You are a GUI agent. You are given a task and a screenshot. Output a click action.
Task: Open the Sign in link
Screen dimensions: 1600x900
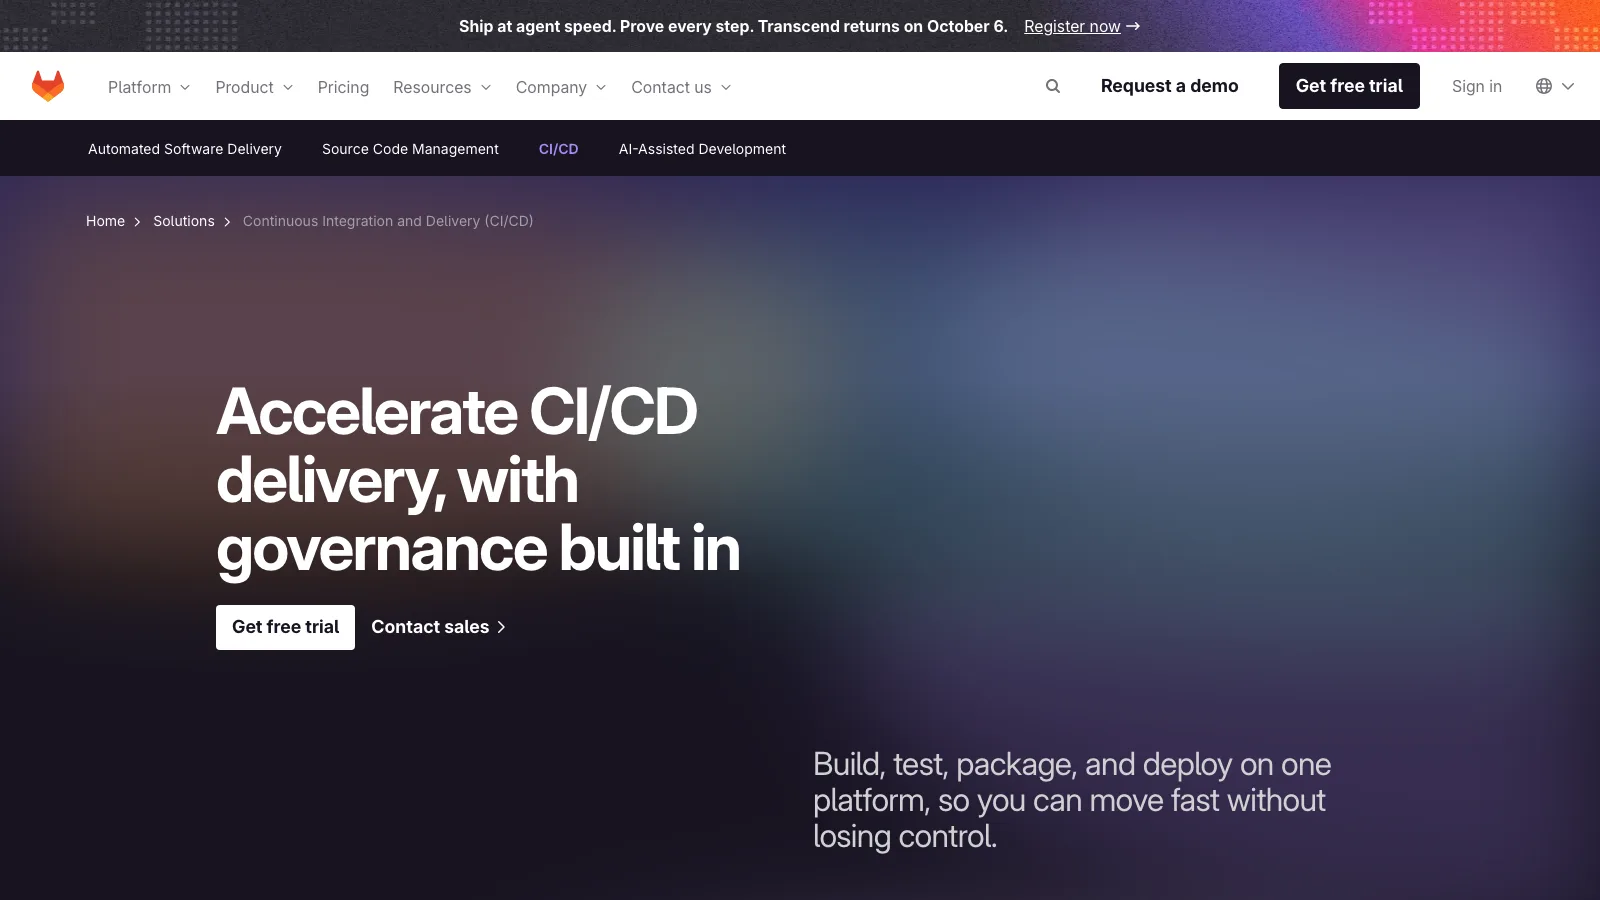(x=1476, y=86)
